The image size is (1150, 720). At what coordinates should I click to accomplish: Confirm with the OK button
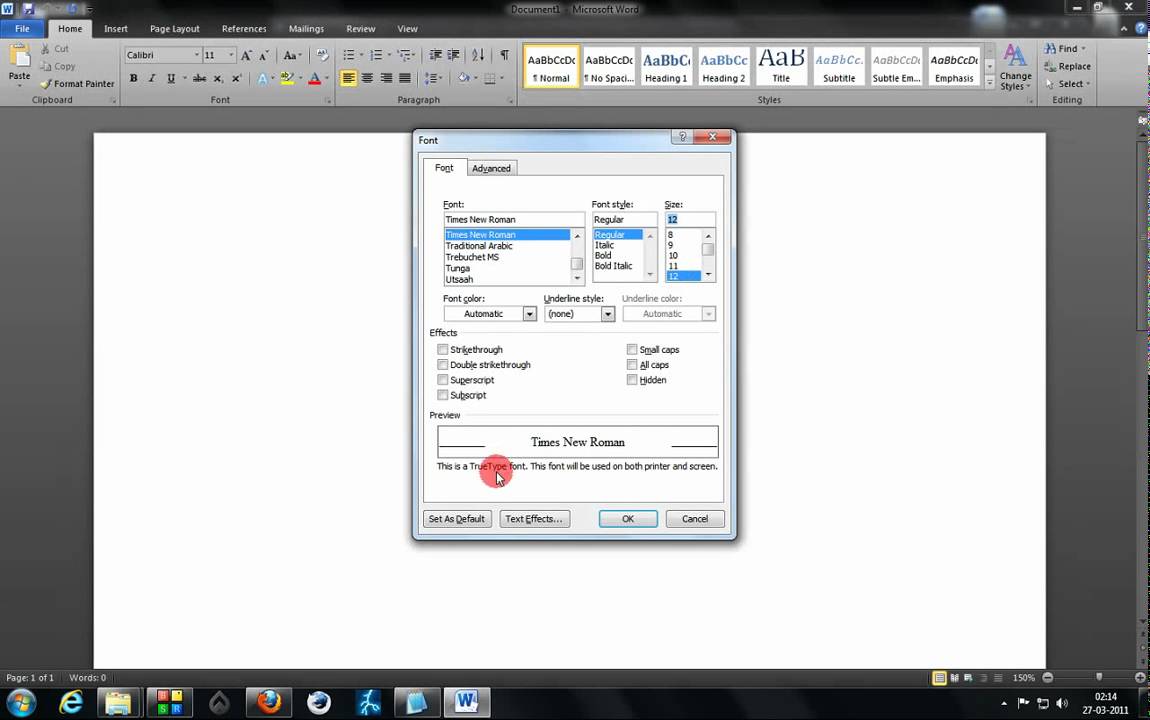point(628,519)
